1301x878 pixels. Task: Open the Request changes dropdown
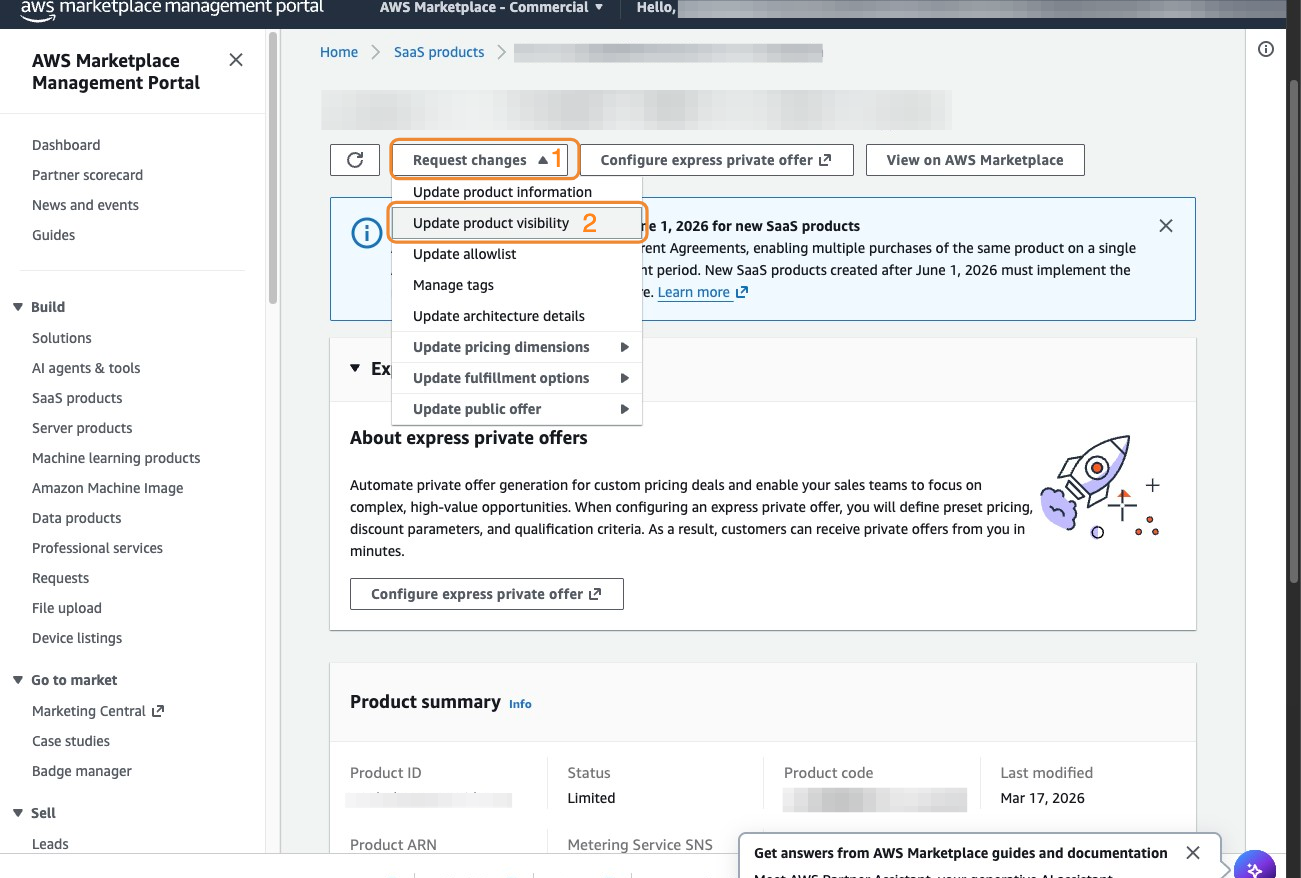(481, 160)
